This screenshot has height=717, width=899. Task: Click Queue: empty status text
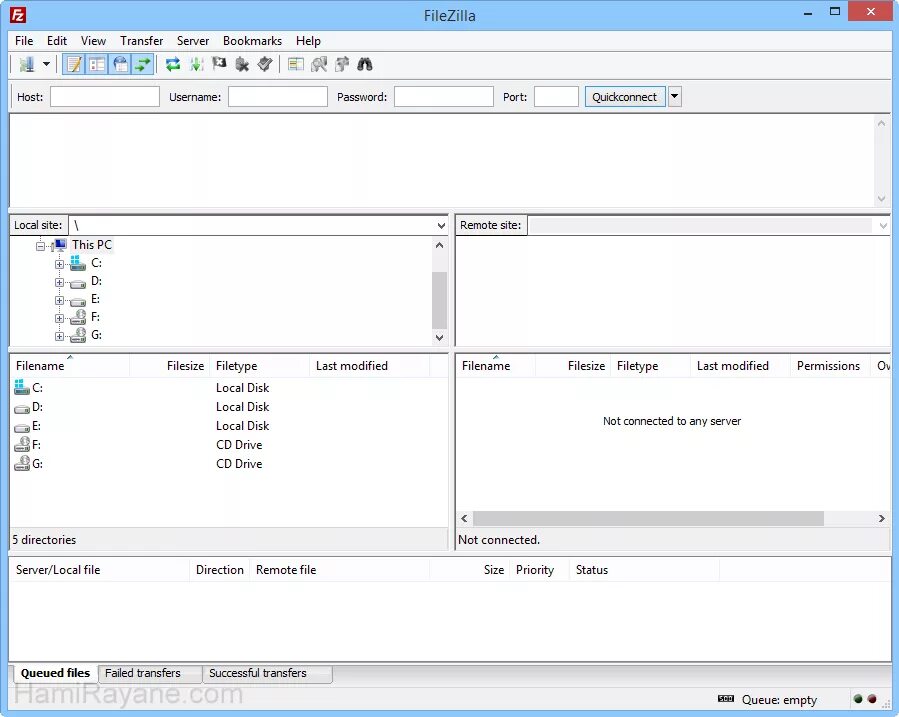[779, 700]
